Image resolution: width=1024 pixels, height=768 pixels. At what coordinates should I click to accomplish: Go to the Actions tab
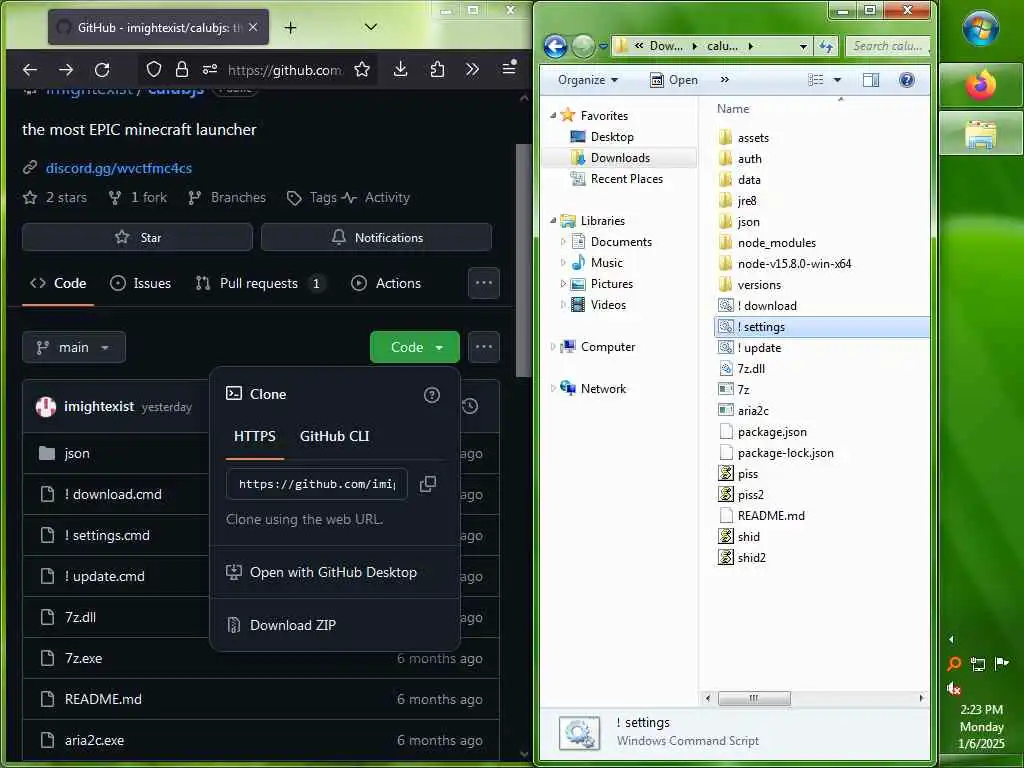coord(387,283)
